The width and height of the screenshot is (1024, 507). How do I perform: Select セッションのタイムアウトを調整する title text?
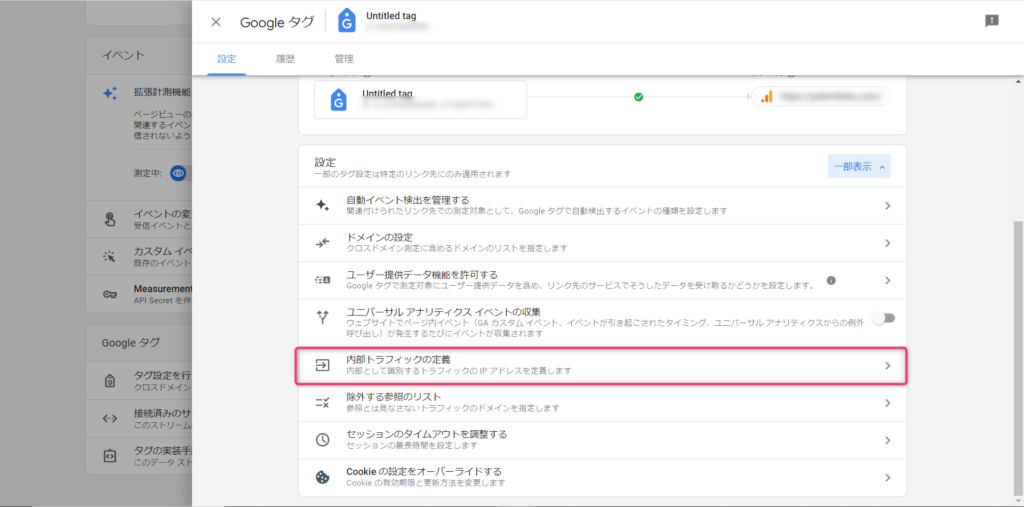(426, 434)
